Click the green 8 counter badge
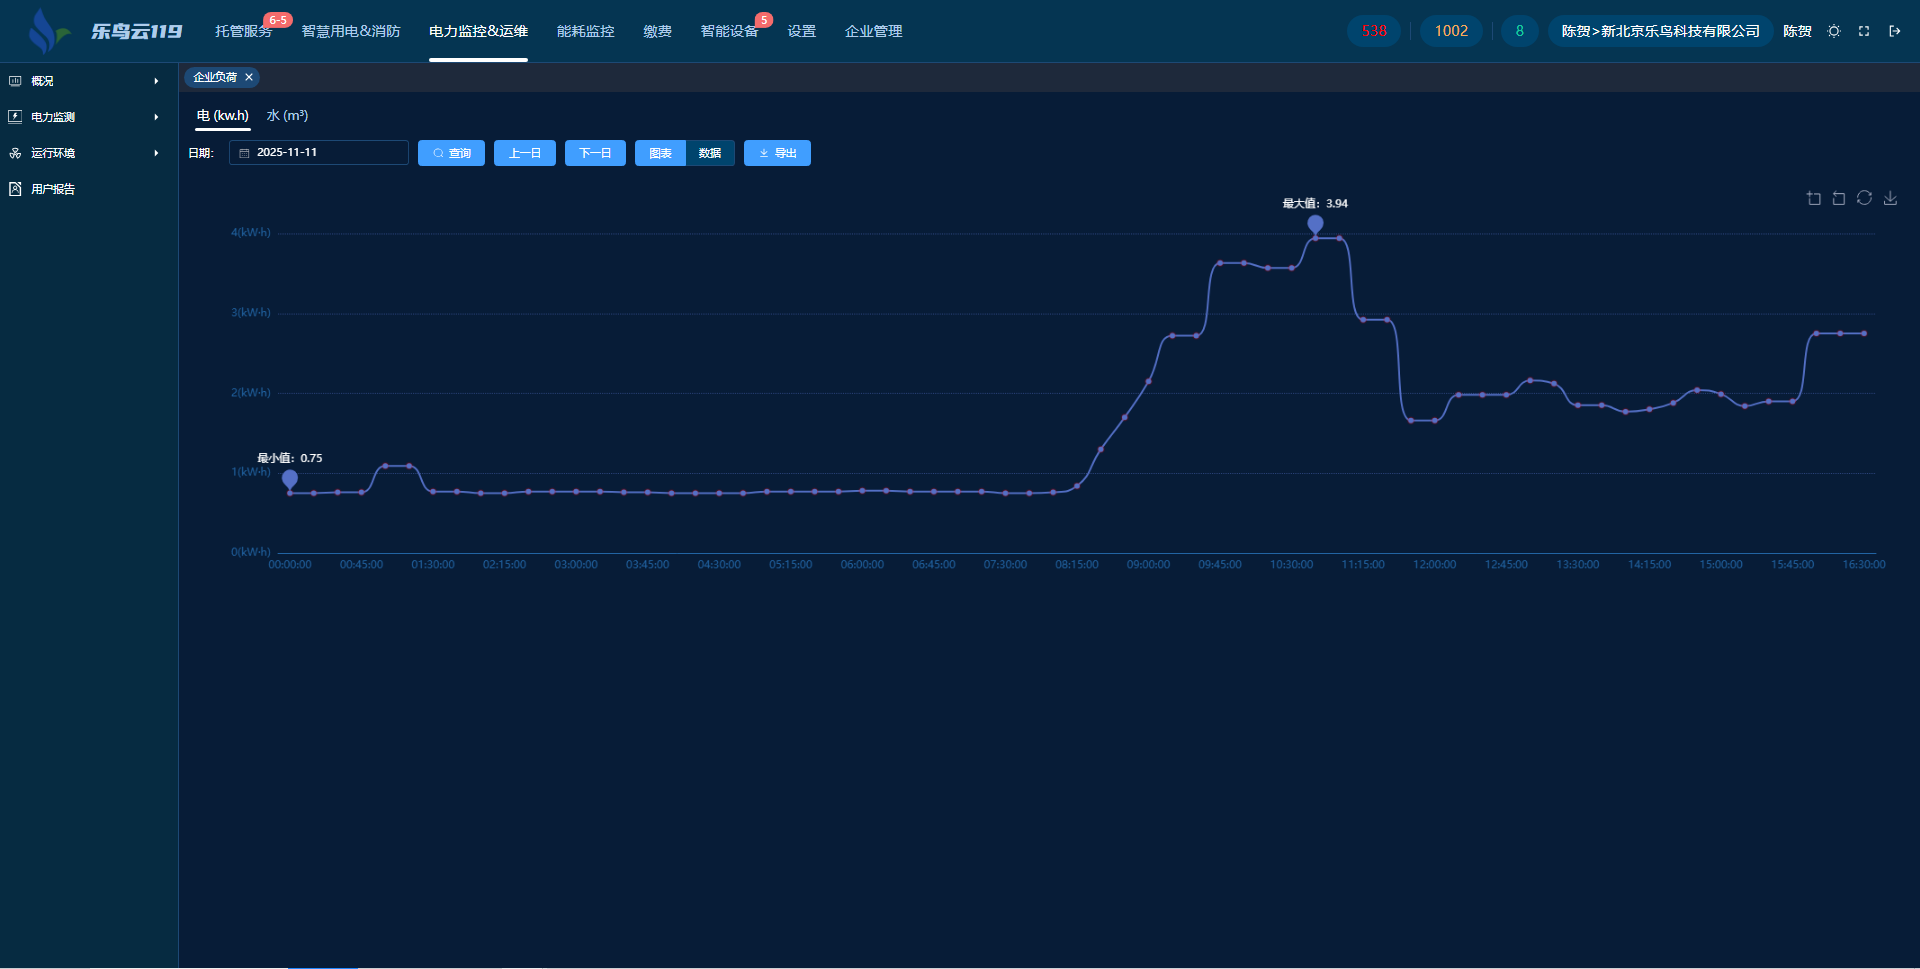1920x969 pixels. [x=1519, y=31]
